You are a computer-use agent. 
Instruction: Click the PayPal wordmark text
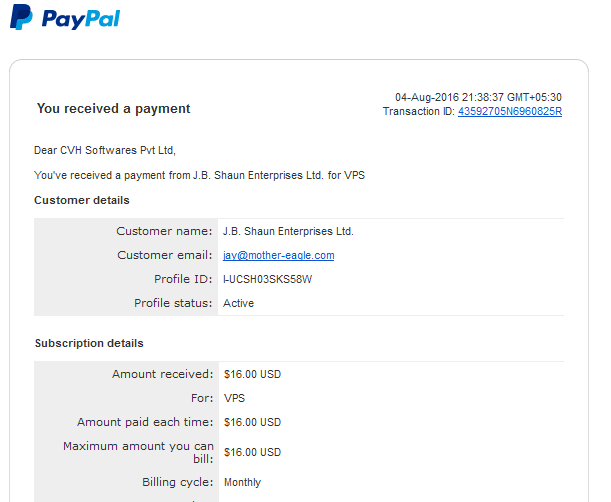pyautogui.click(x=81, y=19)
